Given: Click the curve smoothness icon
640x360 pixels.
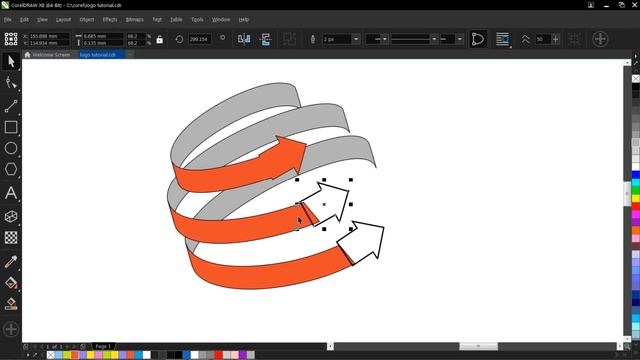Looking at the screenshot, I should [525, 39].
